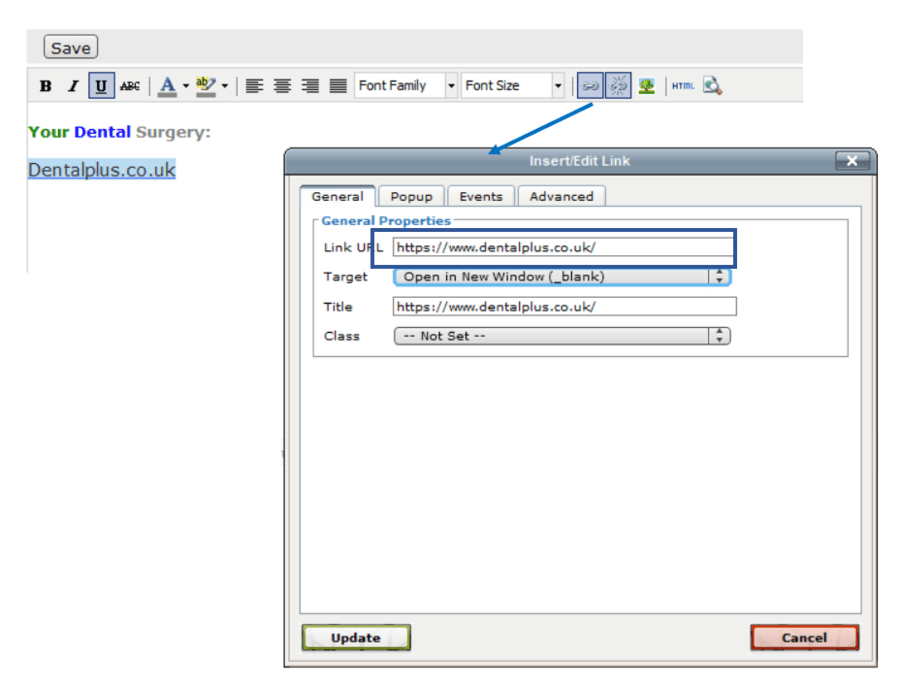The width and height of the screenshot is (900, 687).
Task: Toggle italic formatting
Action: [x=73, y=86]
